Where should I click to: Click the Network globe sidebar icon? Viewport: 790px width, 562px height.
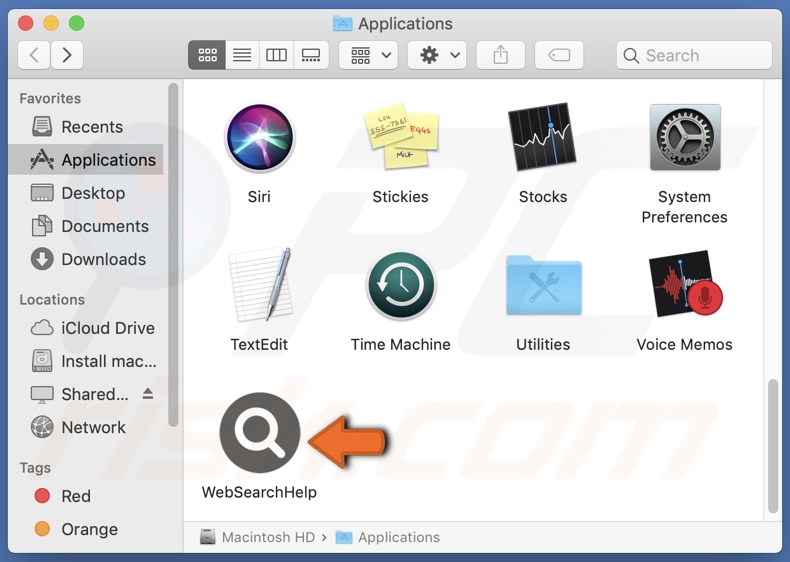pos(42,427)
